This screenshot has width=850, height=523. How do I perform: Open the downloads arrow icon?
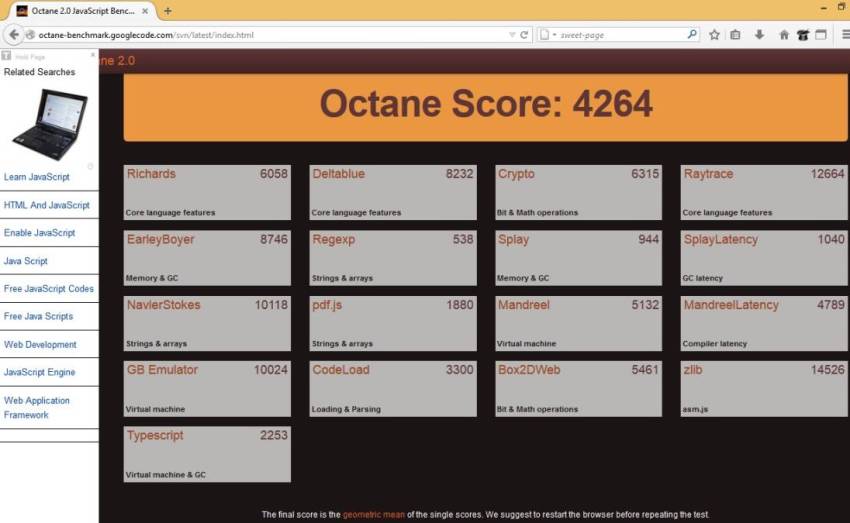(x=759, y=35)
